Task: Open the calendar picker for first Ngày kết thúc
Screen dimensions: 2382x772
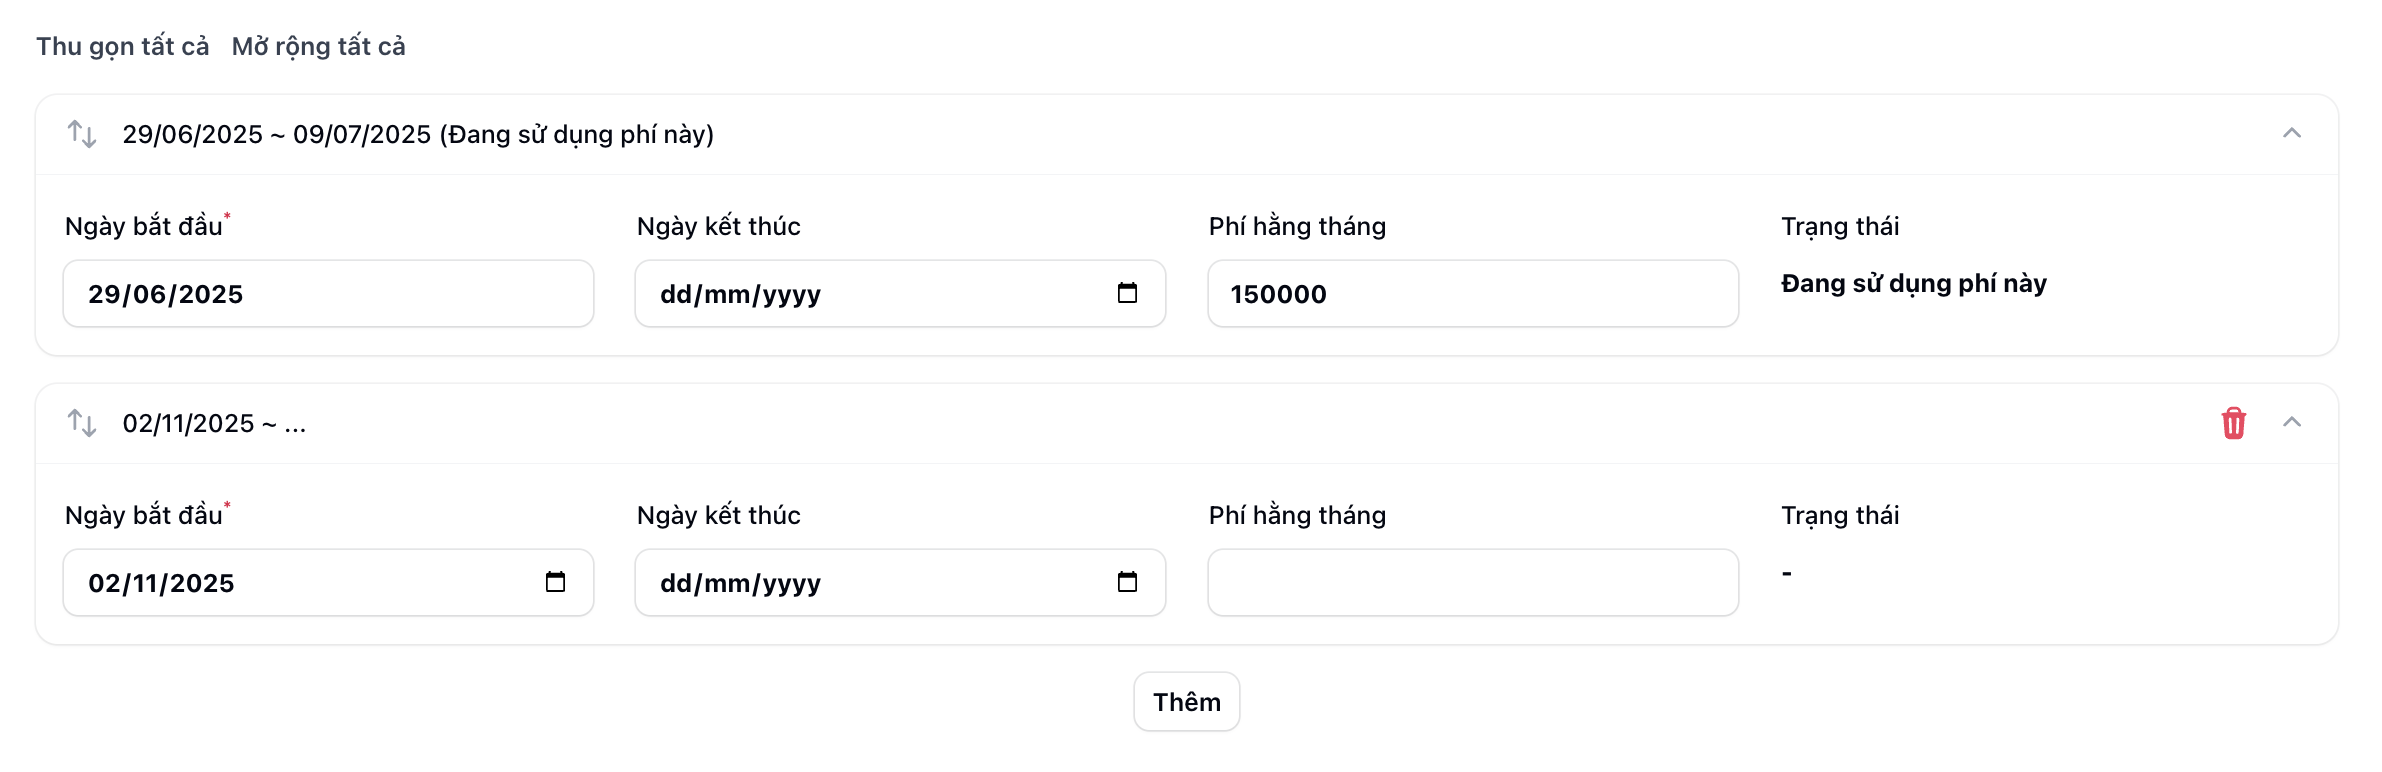Action: pyautogui.click(x=1127, y=293)
